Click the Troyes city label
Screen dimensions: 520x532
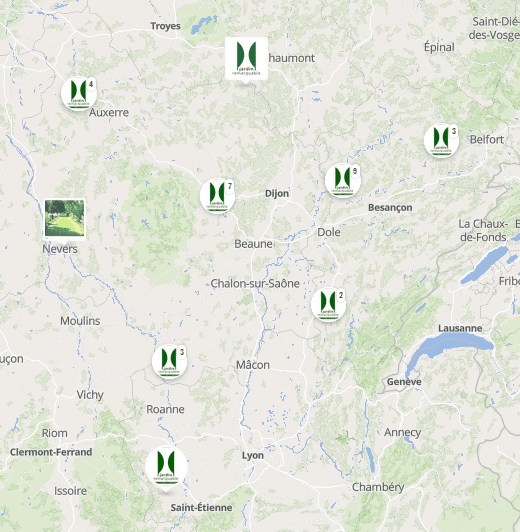pyautogui.click(x=165, y=26)
